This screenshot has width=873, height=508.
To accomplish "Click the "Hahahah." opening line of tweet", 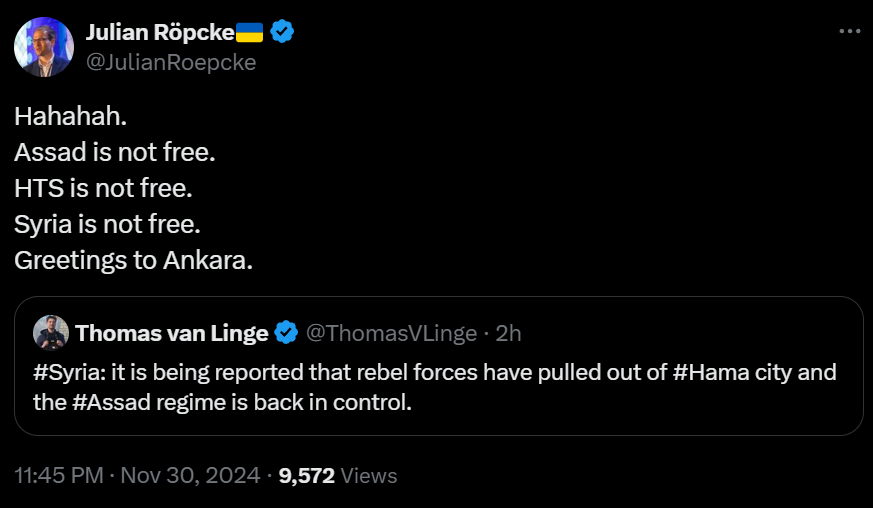I will click(70, 116).
